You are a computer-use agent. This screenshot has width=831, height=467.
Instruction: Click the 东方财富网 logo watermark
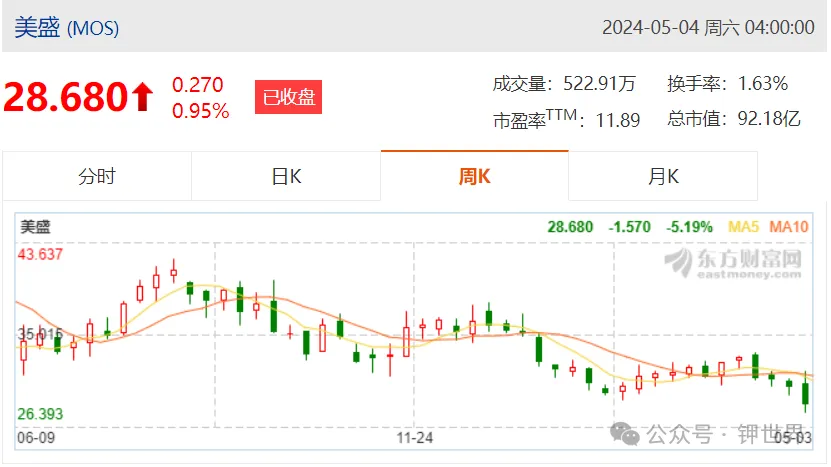[733, 263]
